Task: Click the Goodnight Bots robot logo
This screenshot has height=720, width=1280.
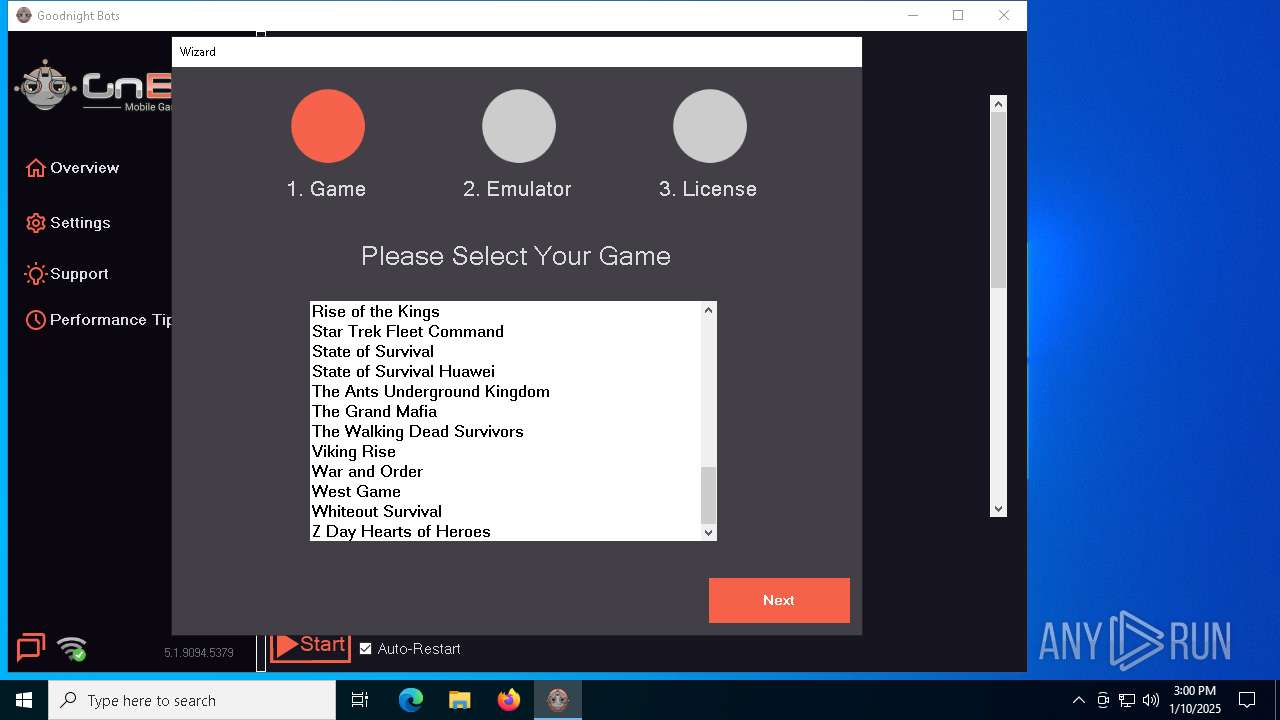Action: [45, 87]
